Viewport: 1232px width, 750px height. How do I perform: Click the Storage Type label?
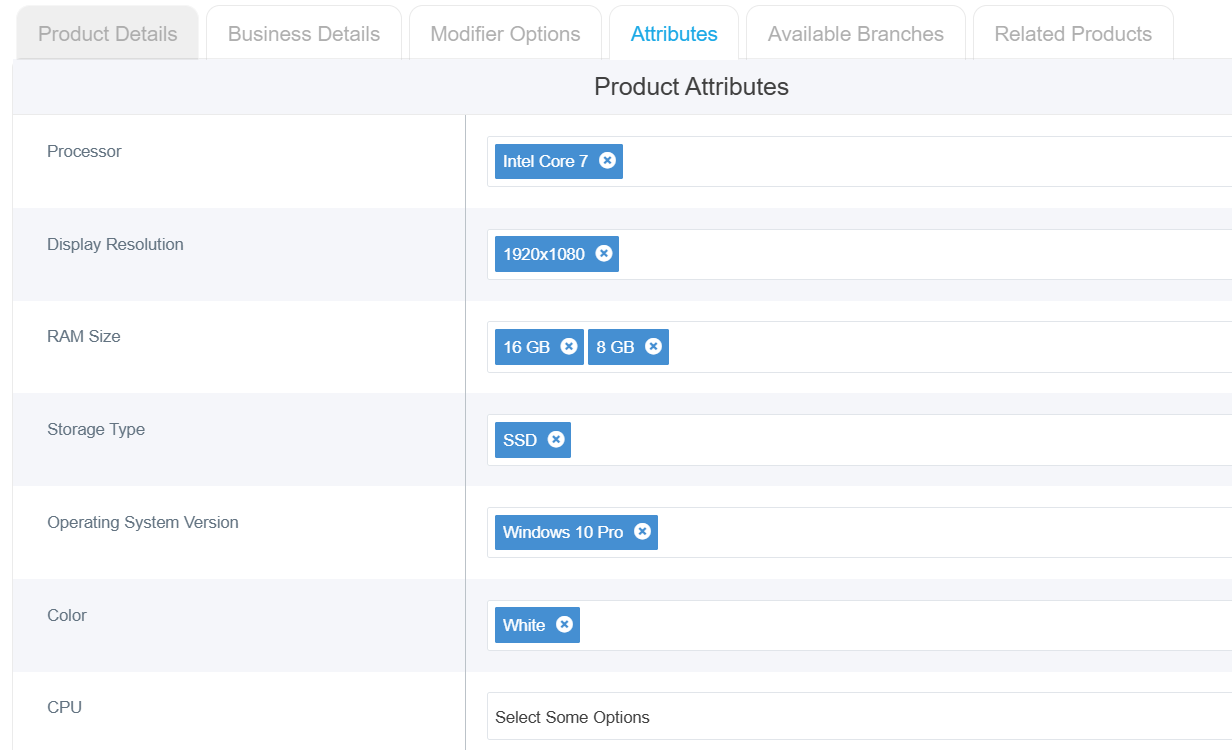click(96, 429)
